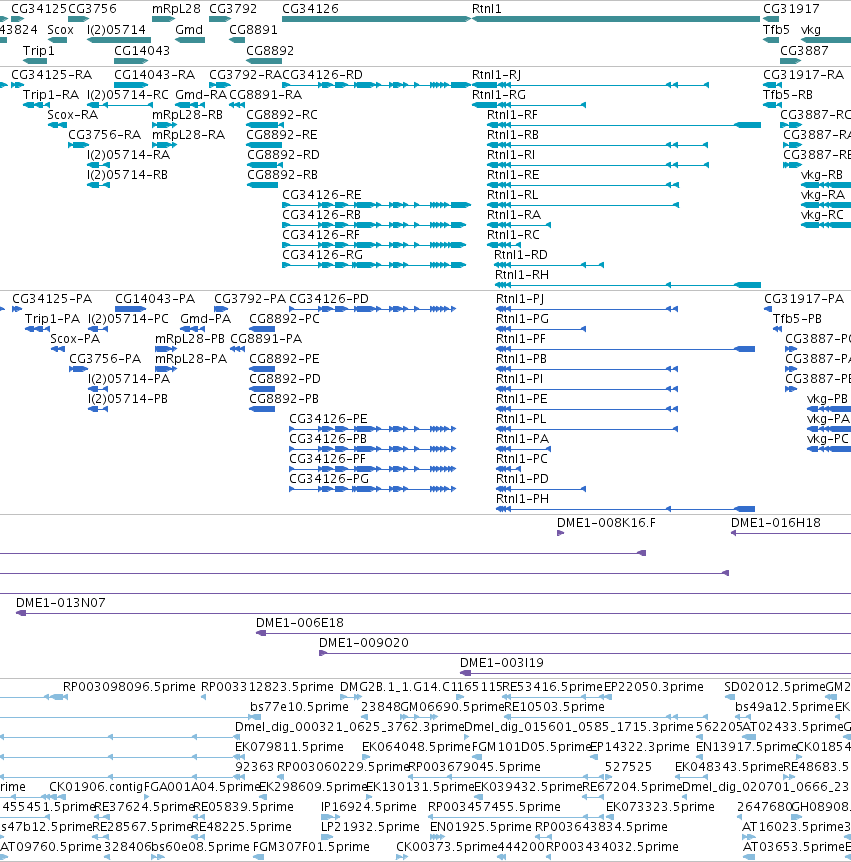
Task: Click EST IP16924.5prime label
Action: click(x=369, y=807)
